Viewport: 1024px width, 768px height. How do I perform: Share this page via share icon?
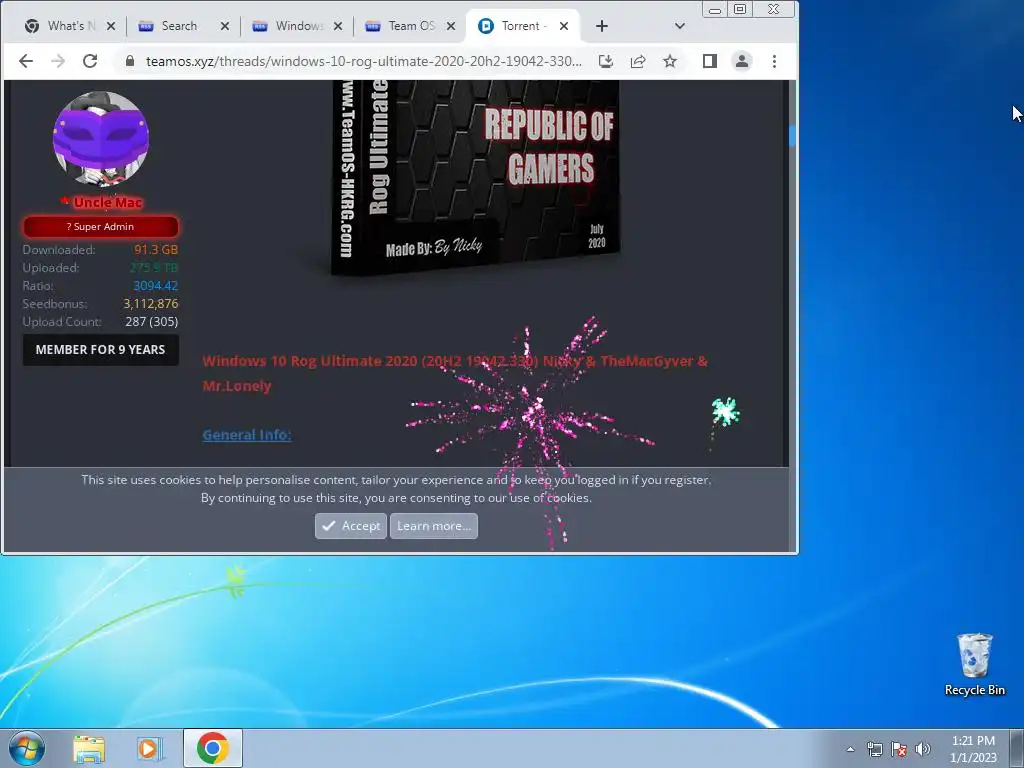point(638,61)
